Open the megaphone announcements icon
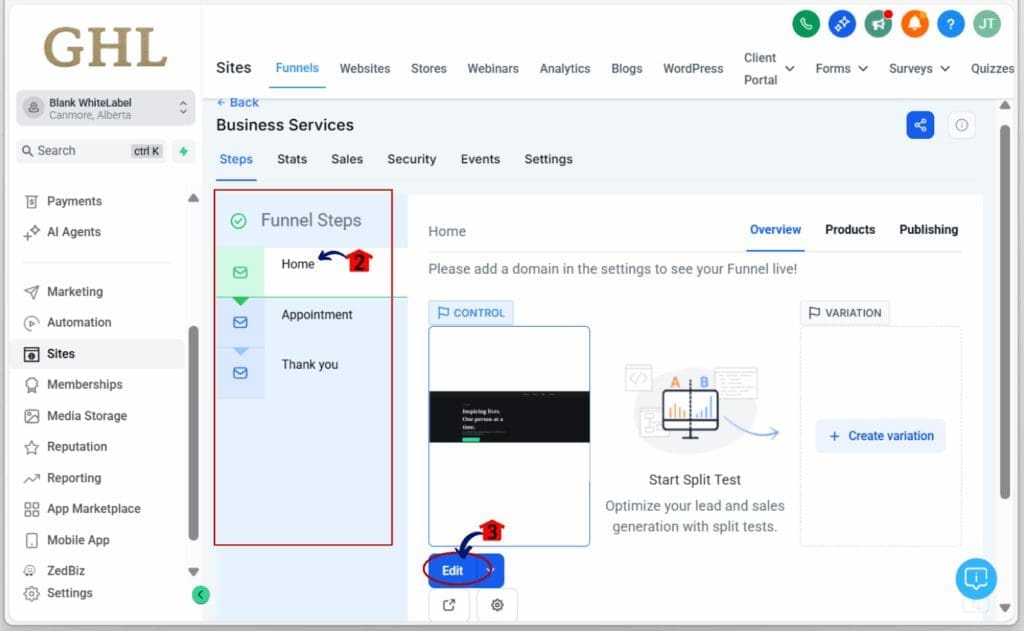This screenshot has height=631, width=1024. pyautogui.click(x=878, y=25)
